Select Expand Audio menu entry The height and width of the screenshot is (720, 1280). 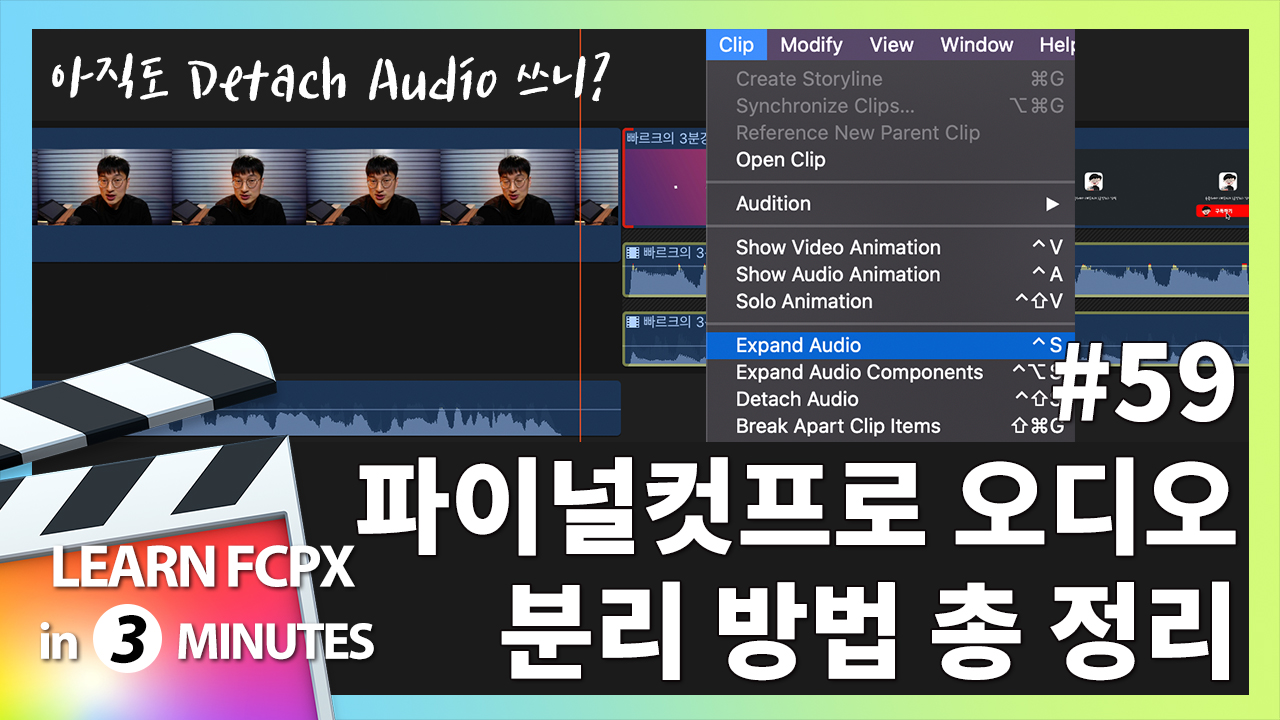890,346
